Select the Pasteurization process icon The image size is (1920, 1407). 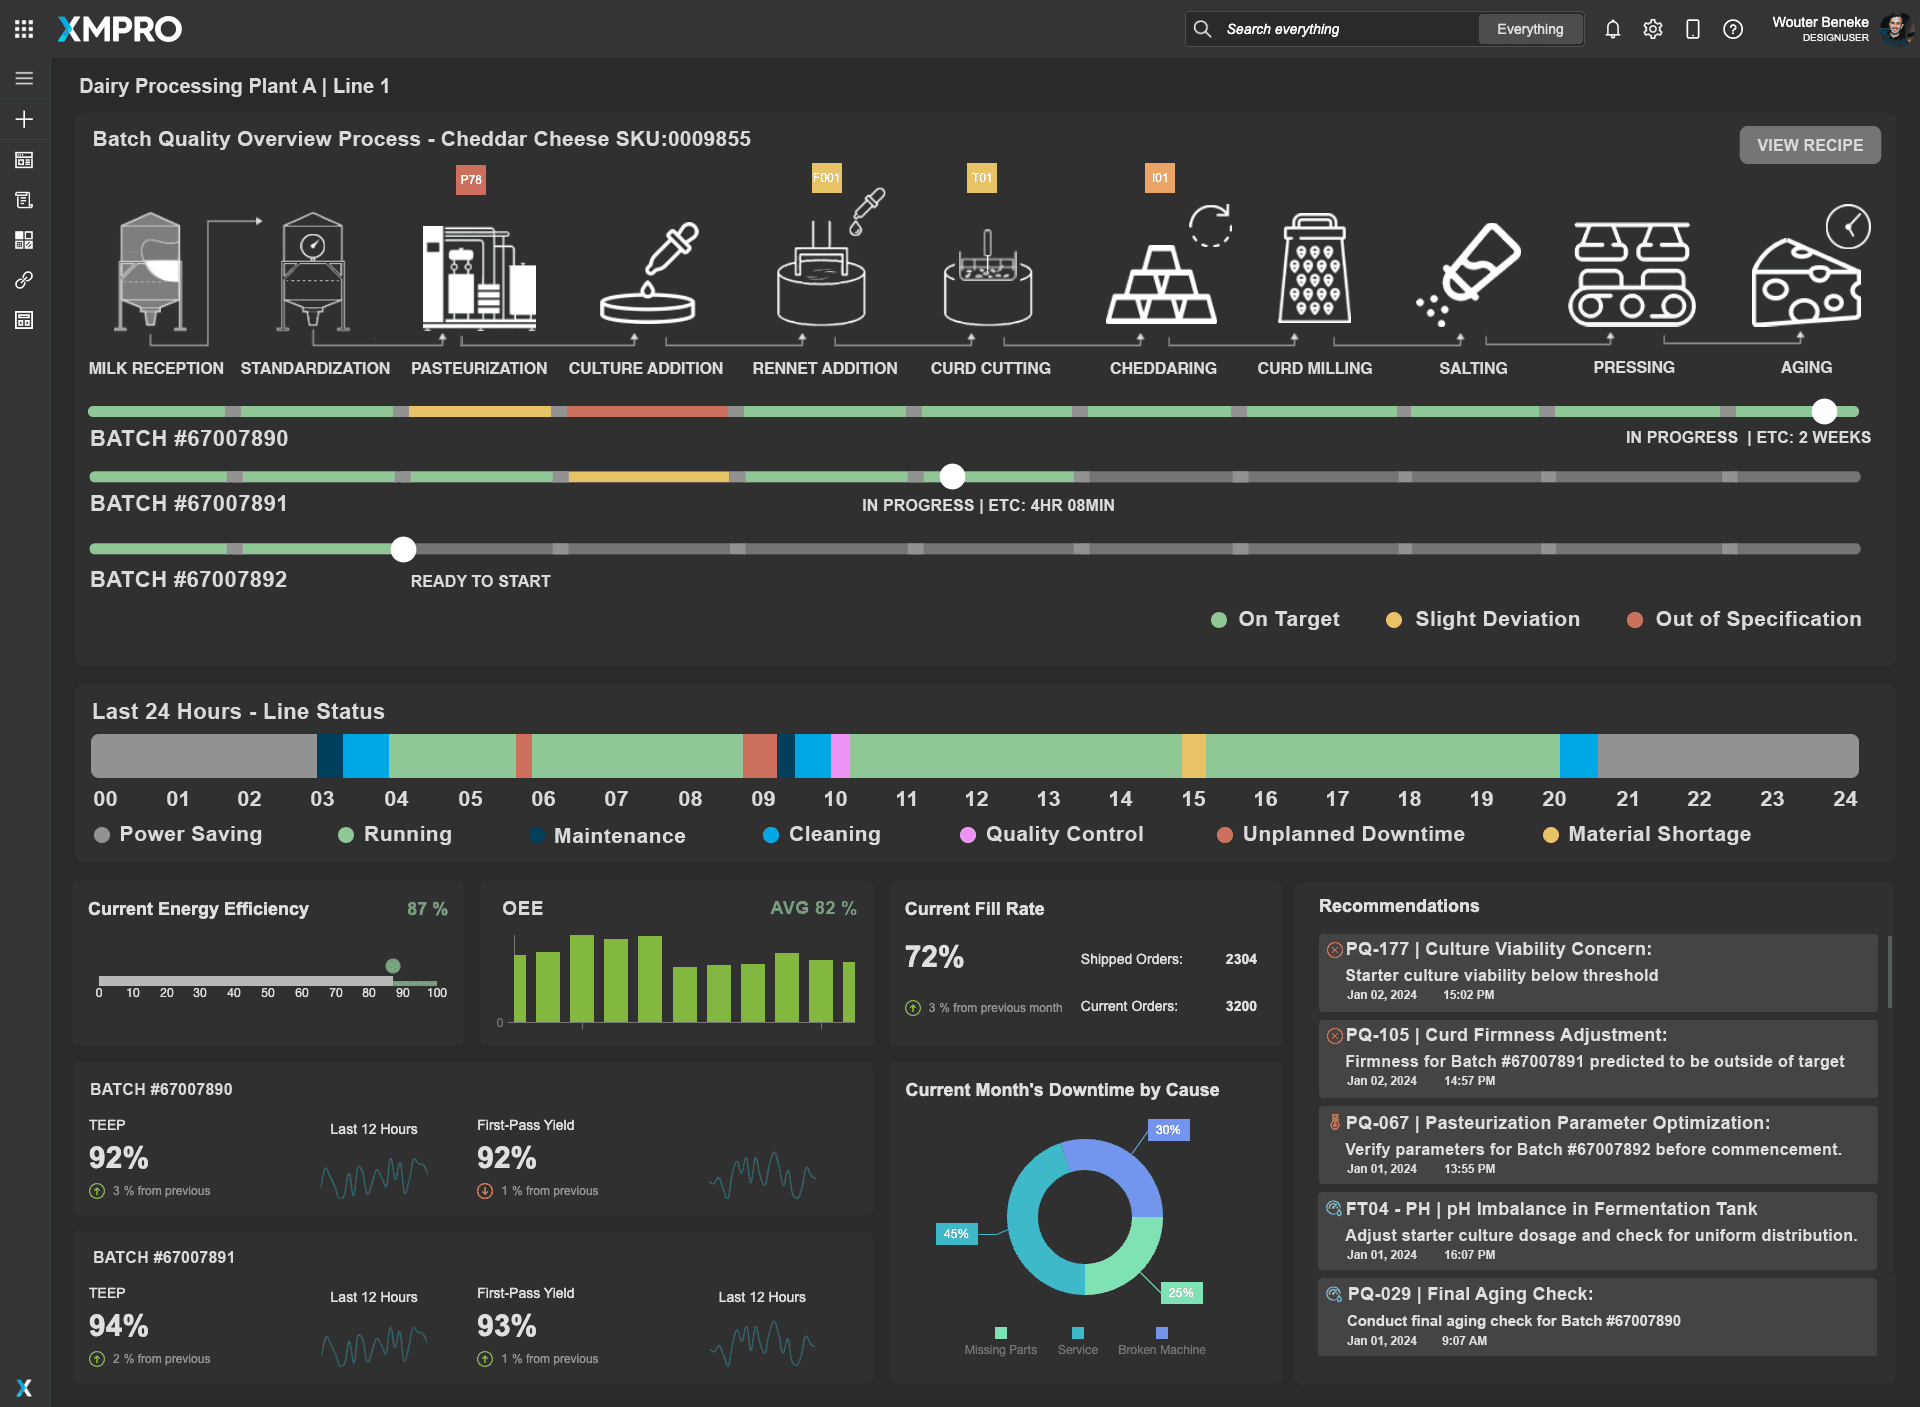[x=479, y=276]
